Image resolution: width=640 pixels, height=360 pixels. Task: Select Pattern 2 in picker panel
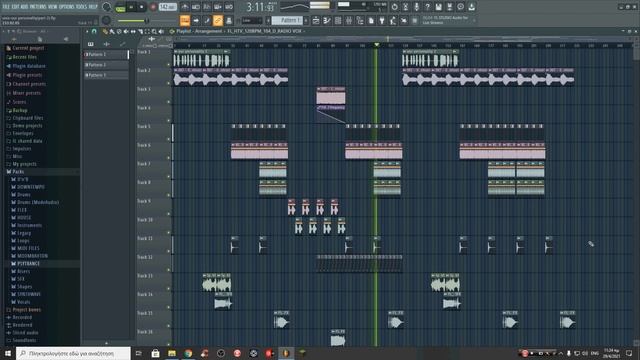click(x=106, y=65)
